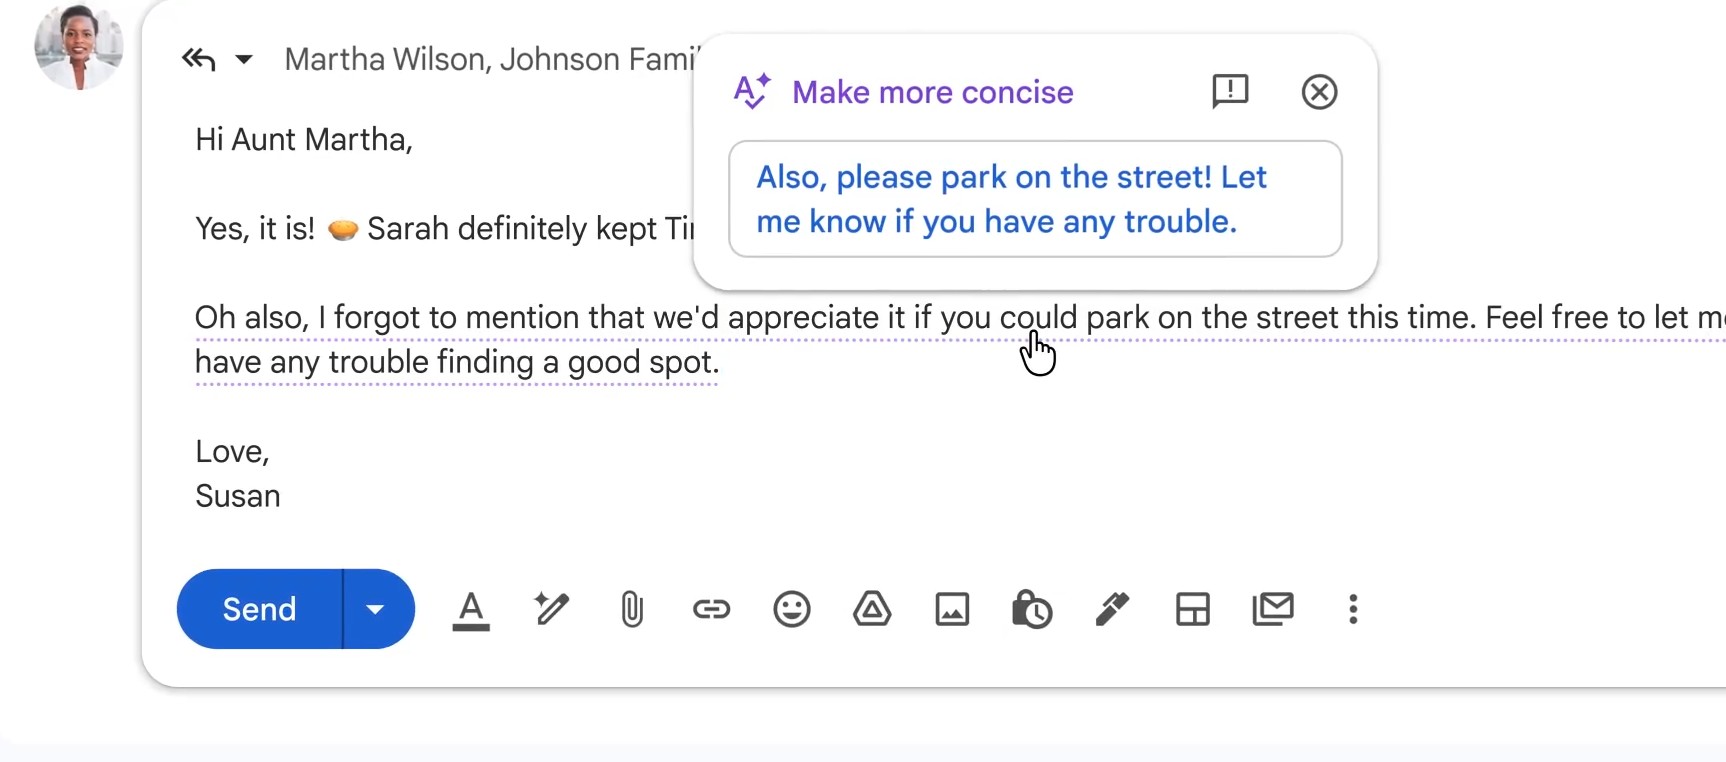Click the Help me write pencil icon

pyautogui.click(x=551, y=609)
